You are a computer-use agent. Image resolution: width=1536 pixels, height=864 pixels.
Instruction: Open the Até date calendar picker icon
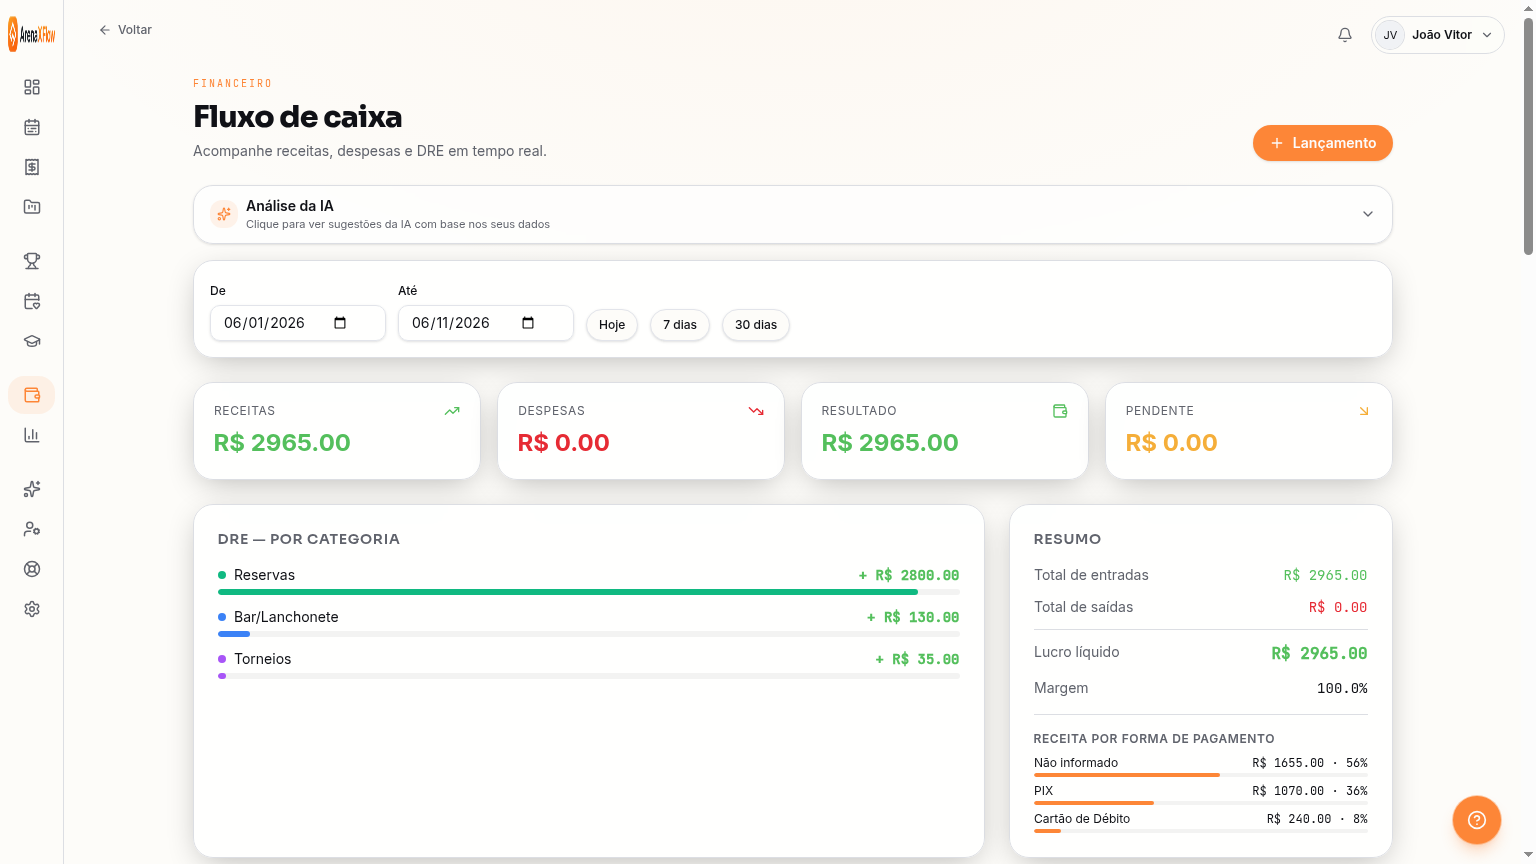click(x=528, y=323)
